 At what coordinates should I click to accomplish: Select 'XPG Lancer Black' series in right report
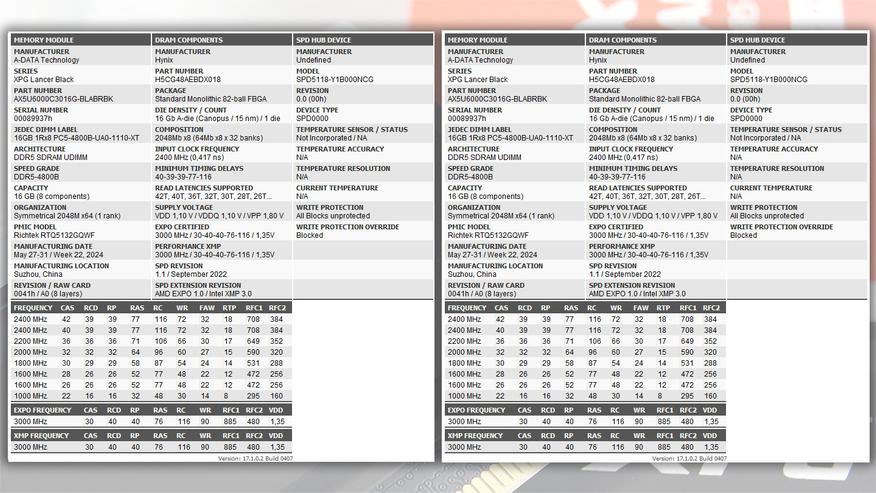point(478,79)
